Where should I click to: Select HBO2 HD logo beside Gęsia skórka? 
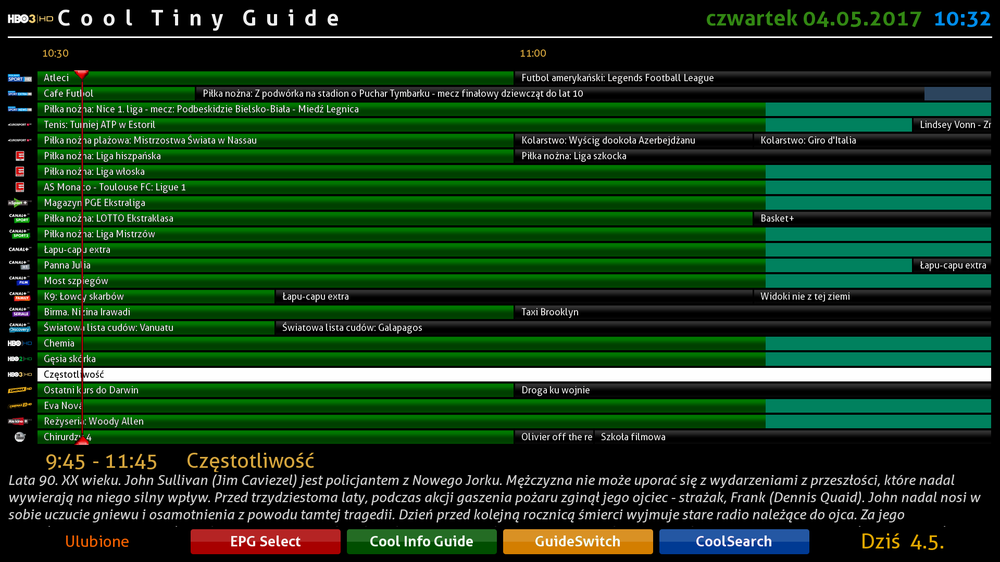[x=20, y=359]
